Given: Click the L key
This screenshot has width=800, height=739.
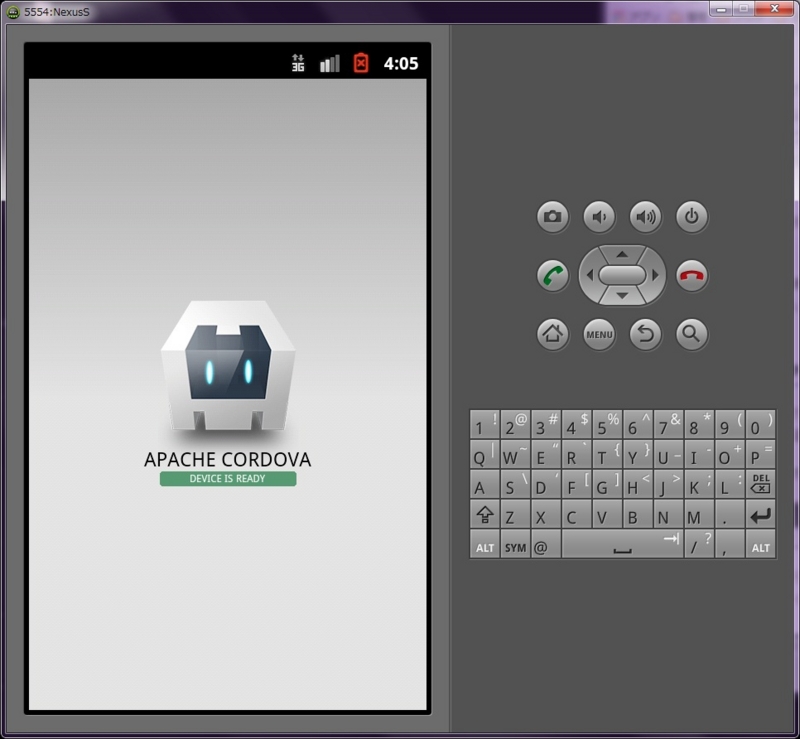Looking at the screenshot, I should 730,484.
